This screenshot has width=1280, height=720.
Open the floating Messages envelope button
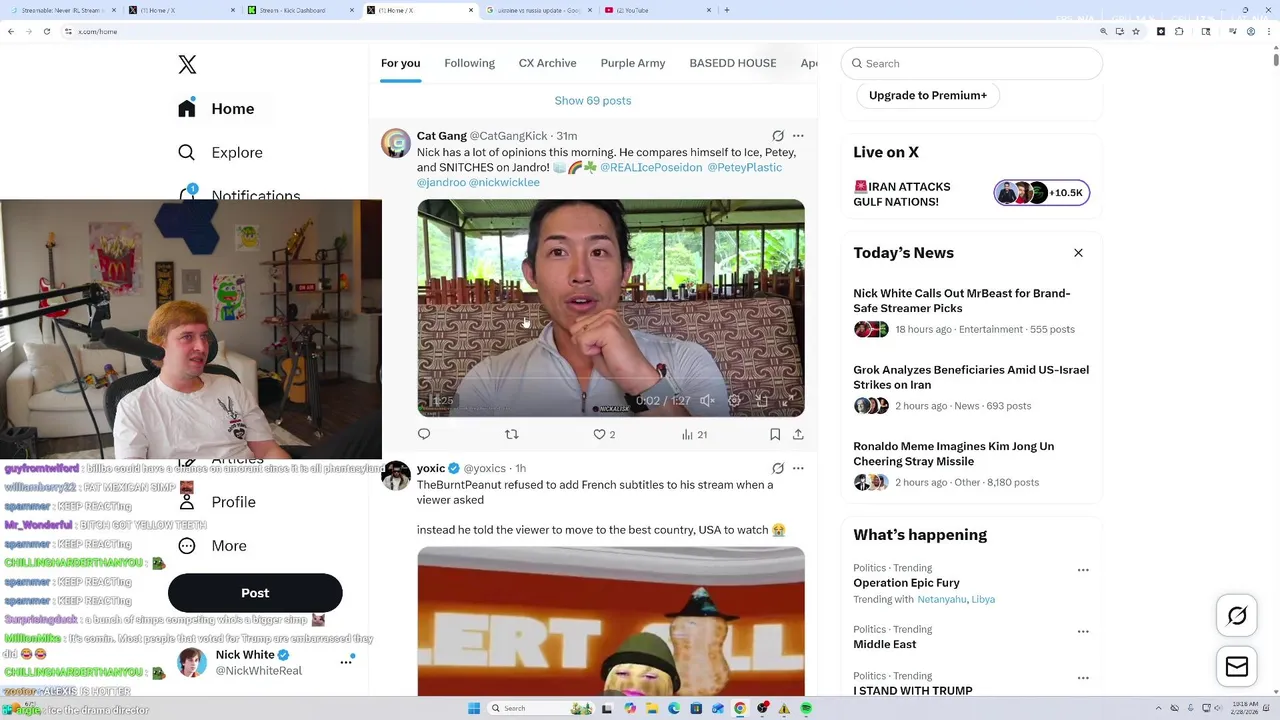(x=1237, y=666)
